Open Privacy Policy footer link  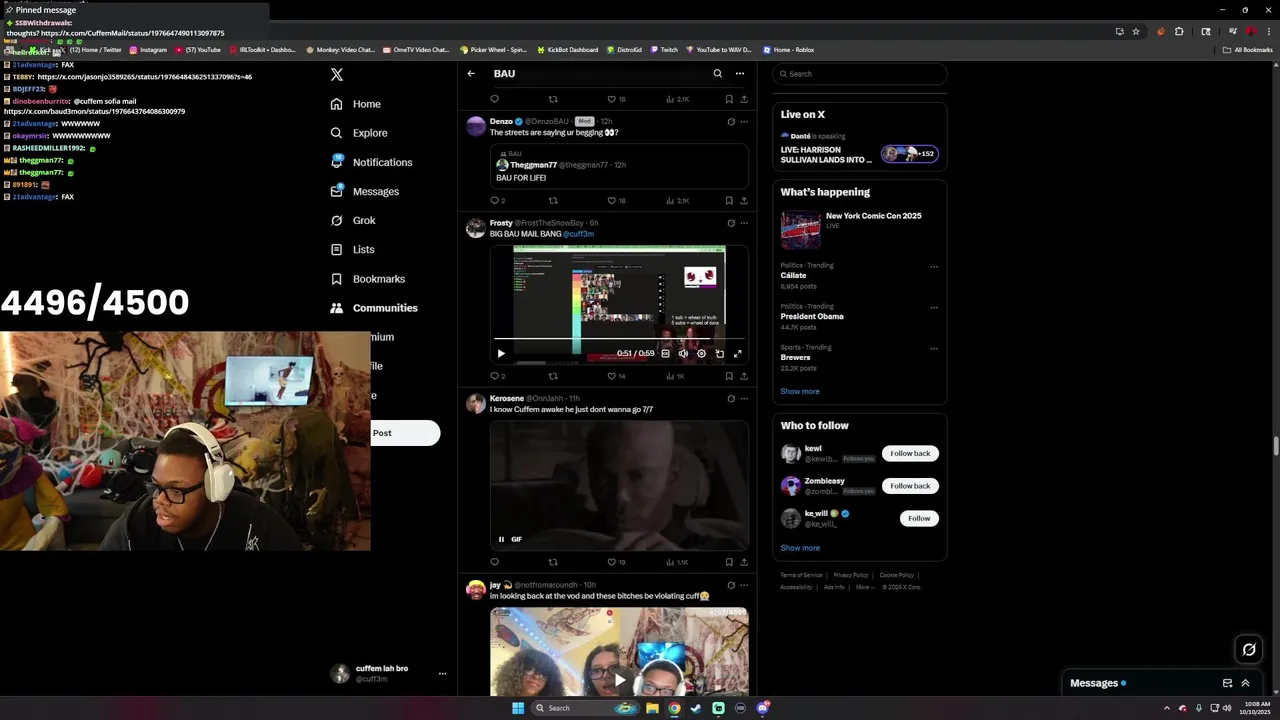coord(851,576)
